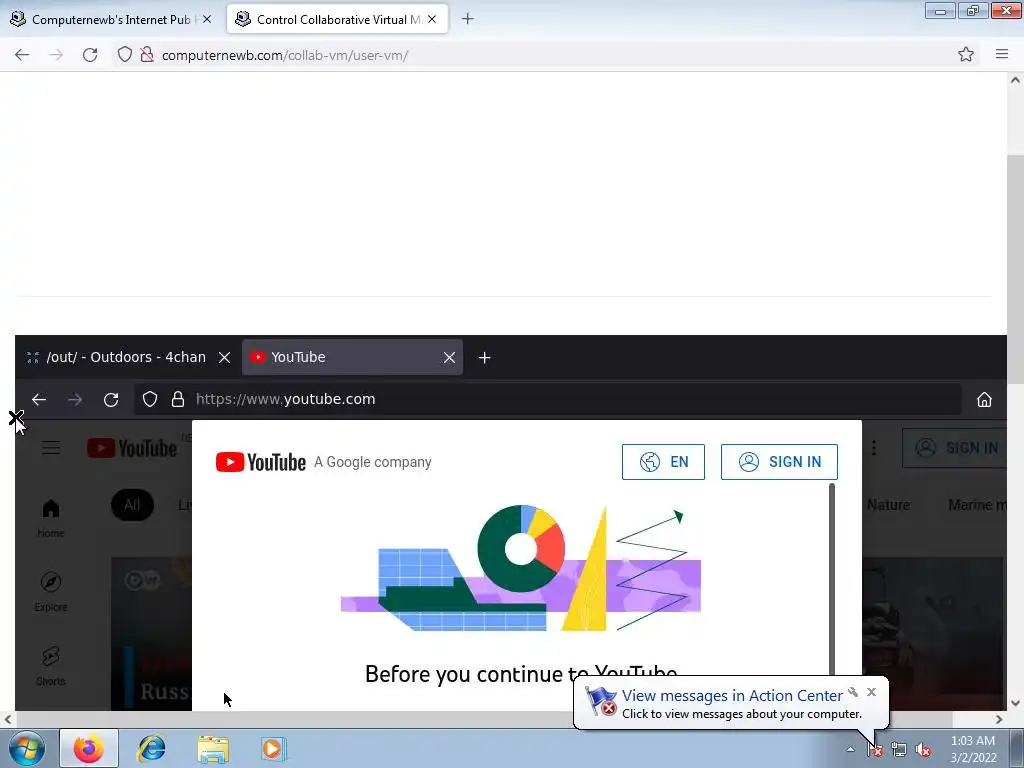Open notification balloon wrench options
This screenshot has width=1024, height=768.
pos(853,692)
